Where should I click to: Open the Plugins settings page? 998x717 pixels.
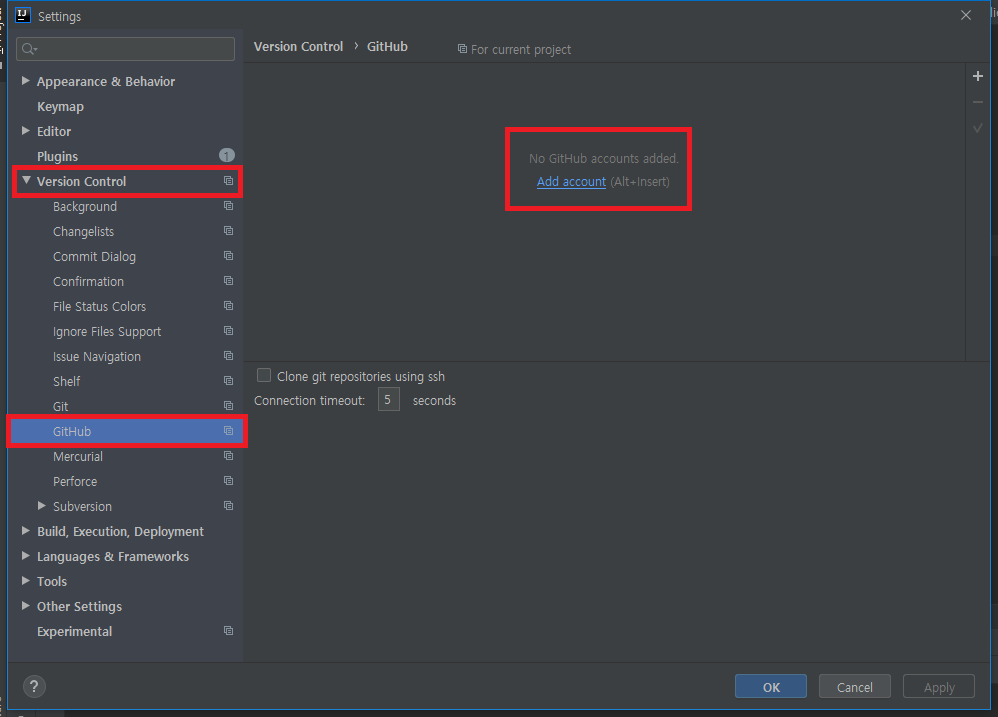pos(57,157)
